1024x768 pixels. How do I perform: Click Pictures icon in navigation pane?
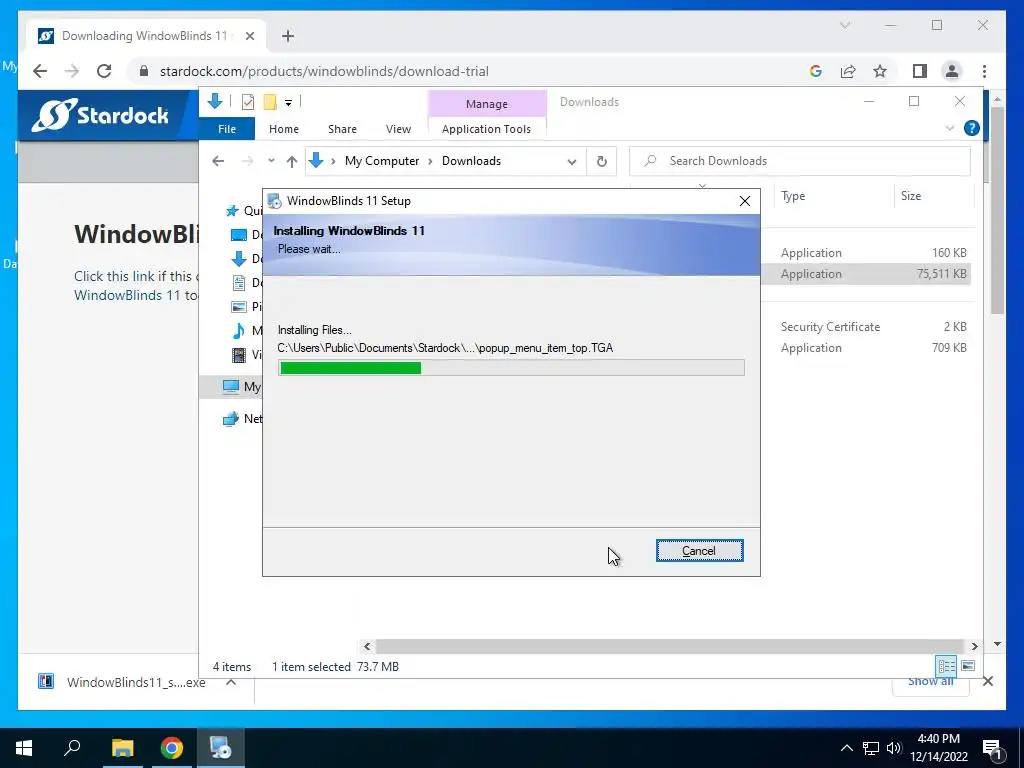(x=239, y=306)
